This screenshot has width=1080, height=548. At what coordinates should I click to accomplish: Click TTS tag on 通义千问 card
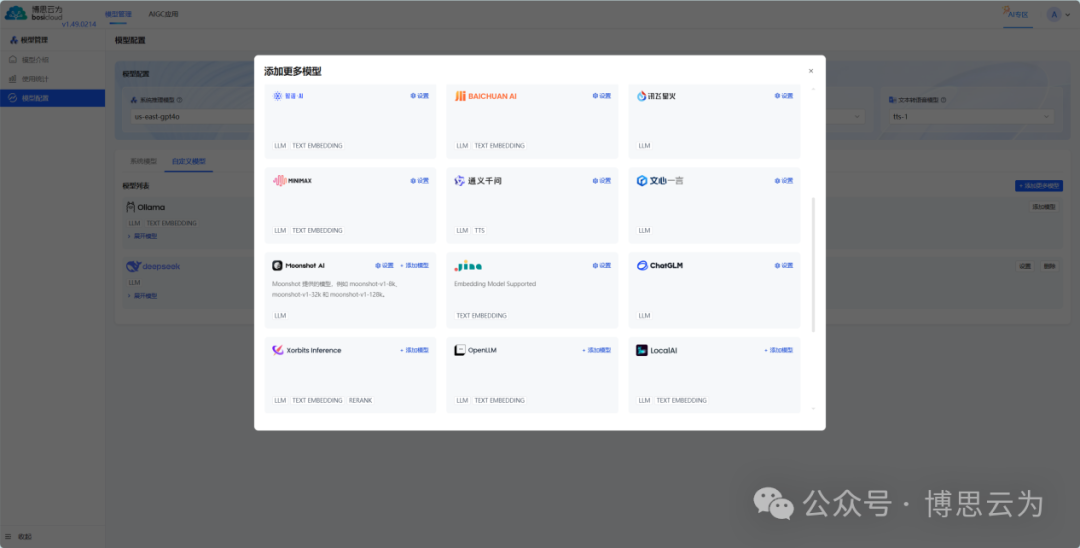click(479, 231)
